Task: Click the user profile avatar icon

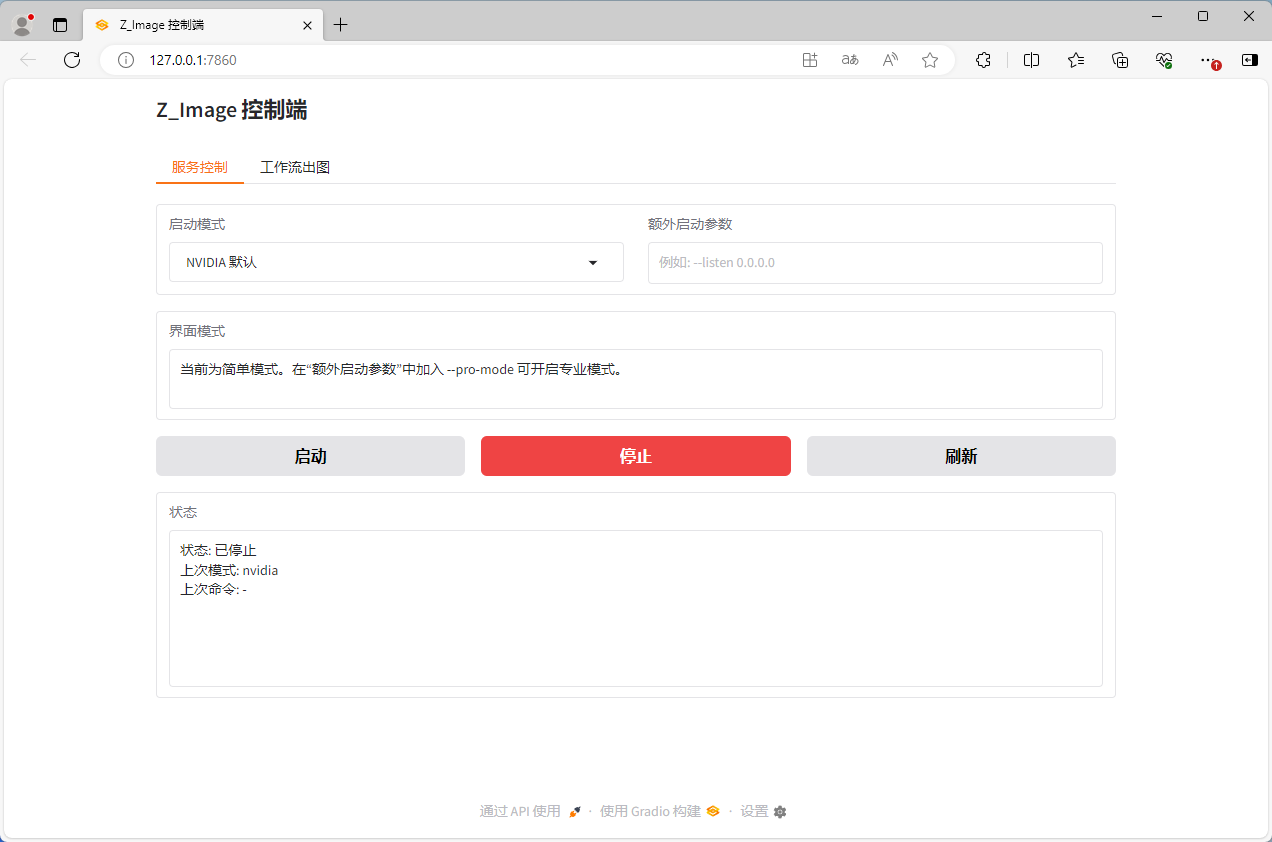Action: coord(22,25)
